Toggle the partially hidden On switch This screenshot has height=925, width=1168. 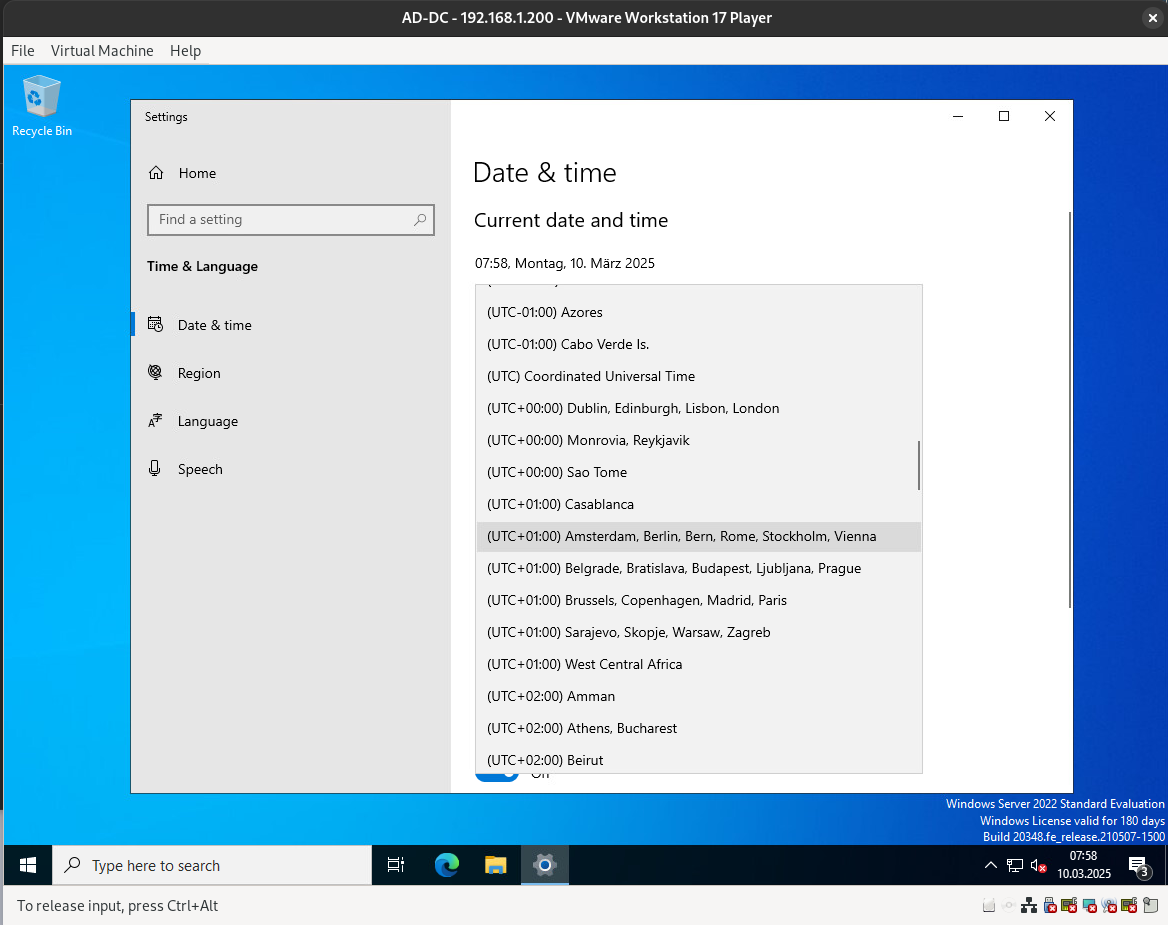point(496,775)
